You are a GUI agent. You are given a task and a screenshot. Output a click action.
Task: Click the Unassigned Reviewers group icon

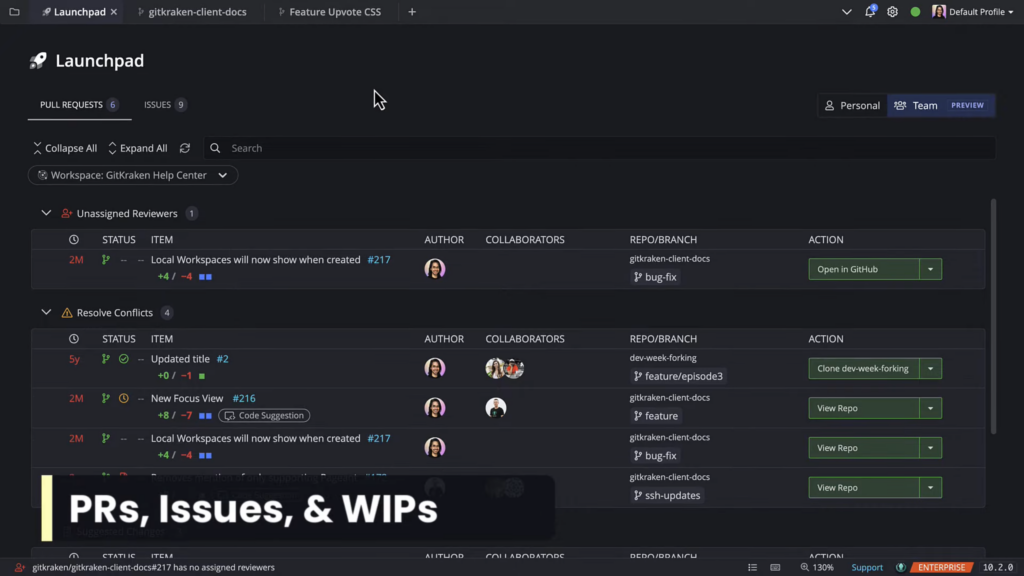pos(67,214)
